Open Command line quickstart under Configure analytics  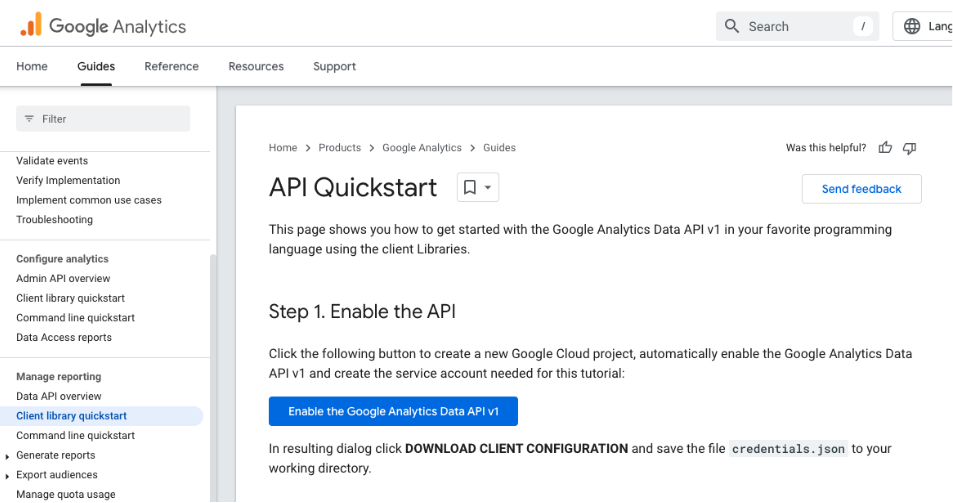click(x=75, y=318)
